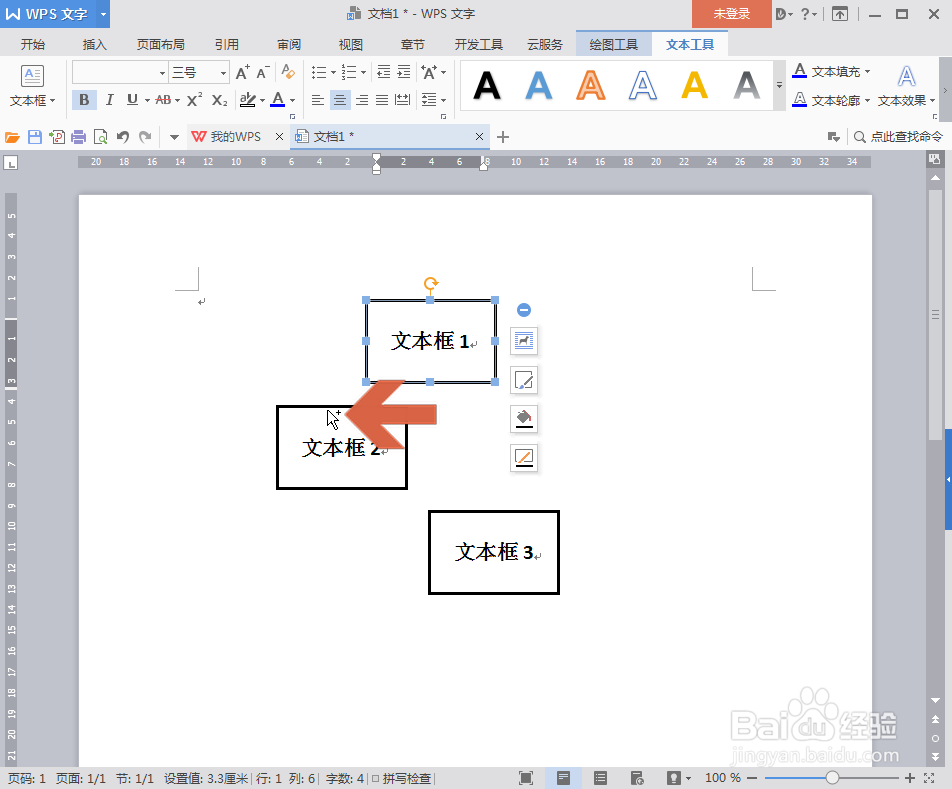Image resolution: width=952 pixels, height=789 pixels.
Task: Toggle superscript X² button
Action: click(x=194, y=100)
